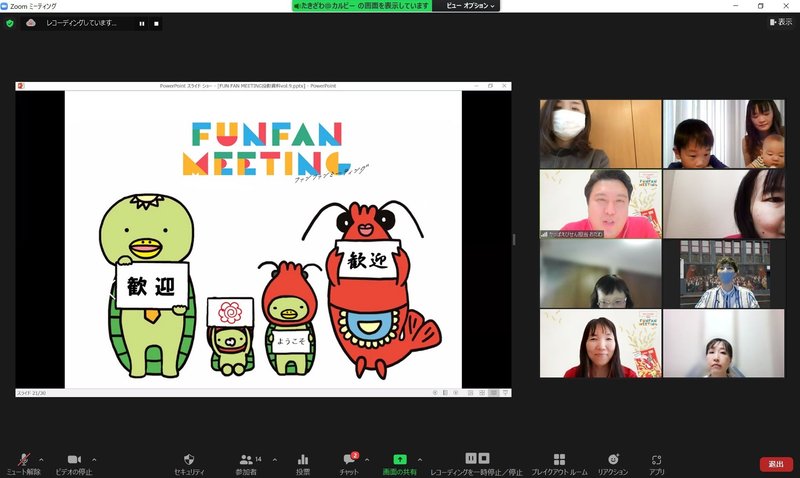Open the Polls (投票) button
Viewport: 800px width, 478px height.
(x=303, y=464)
